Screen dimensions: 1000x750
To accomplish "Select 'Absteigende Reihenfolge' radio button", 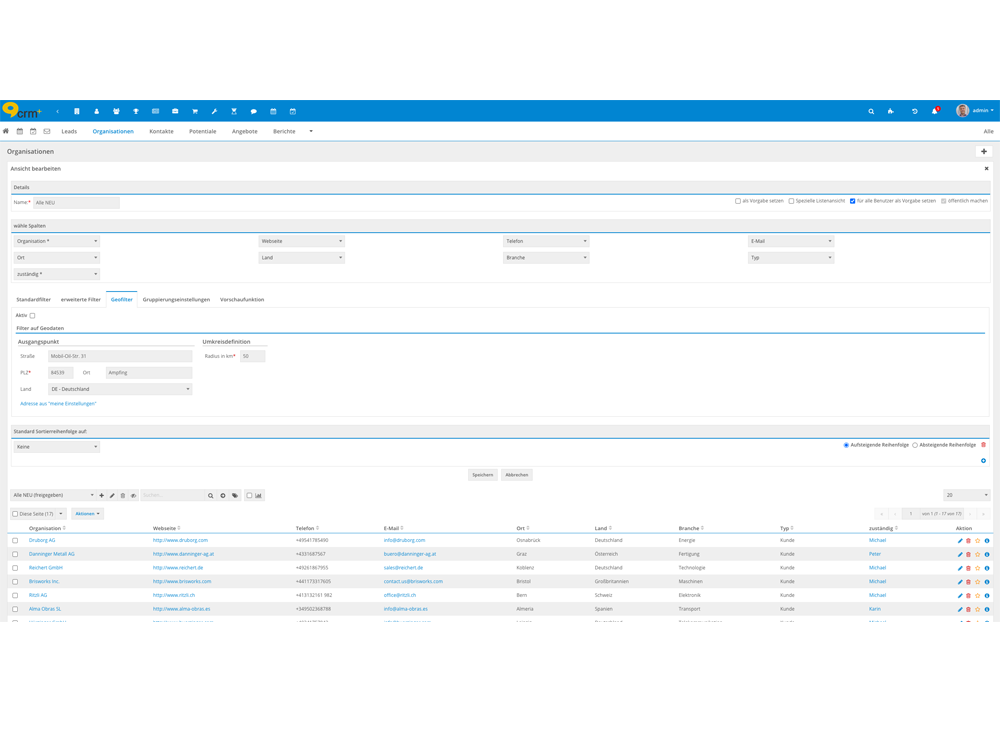I will (915, 445).
